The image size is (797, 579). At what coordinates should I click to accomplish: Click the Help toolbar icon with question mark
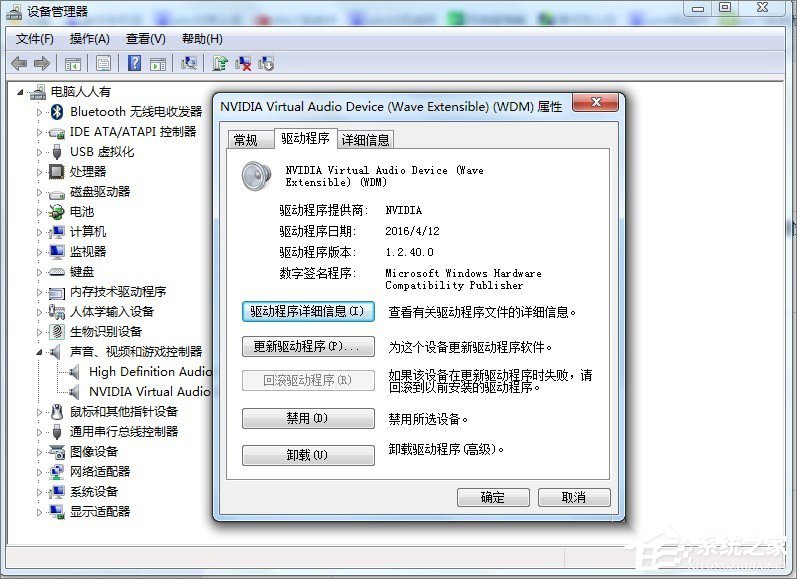[134, 63]
